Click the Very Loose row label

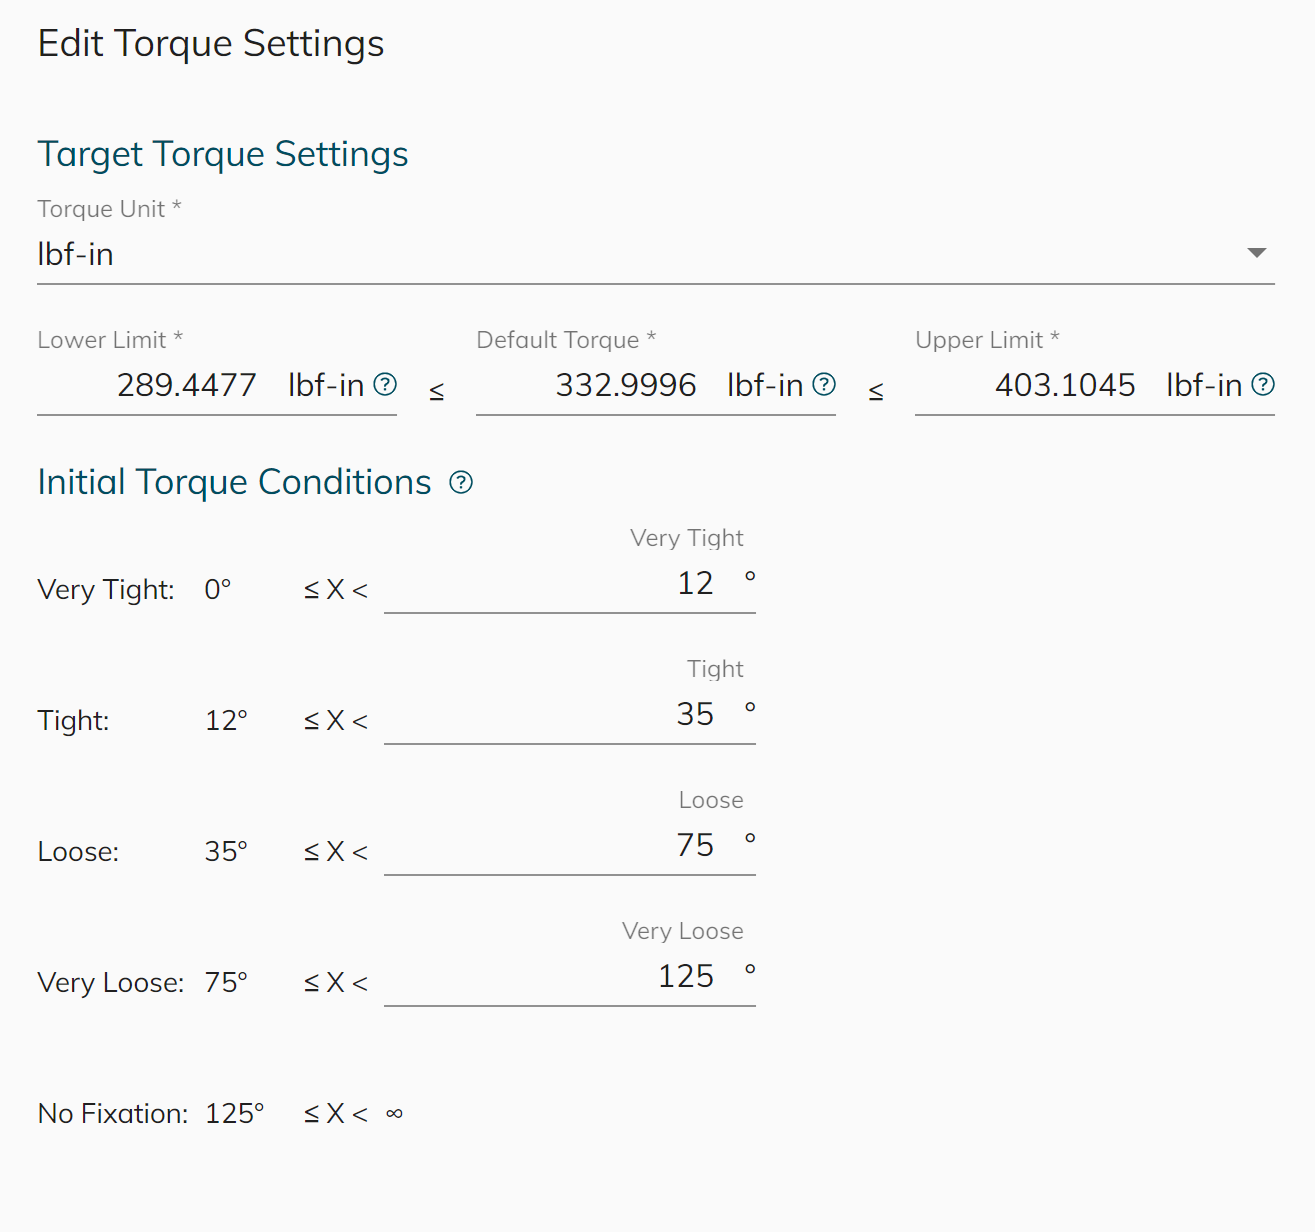point(110,983)
